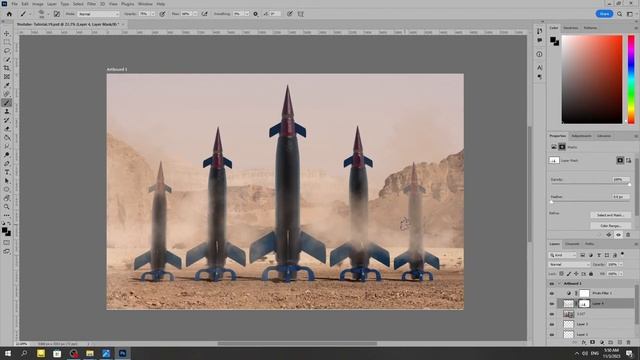Toggle Artboard 1 visibility eye
640x360 pixels.
pyautogui.click(x=552, y=283)
